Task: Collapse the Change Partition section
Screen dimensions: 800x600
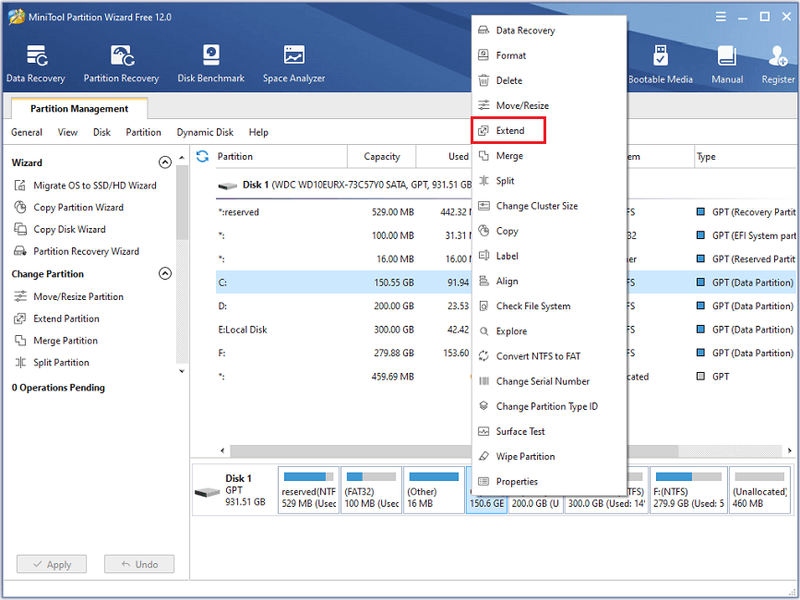Action: click(x=165, y=273)
